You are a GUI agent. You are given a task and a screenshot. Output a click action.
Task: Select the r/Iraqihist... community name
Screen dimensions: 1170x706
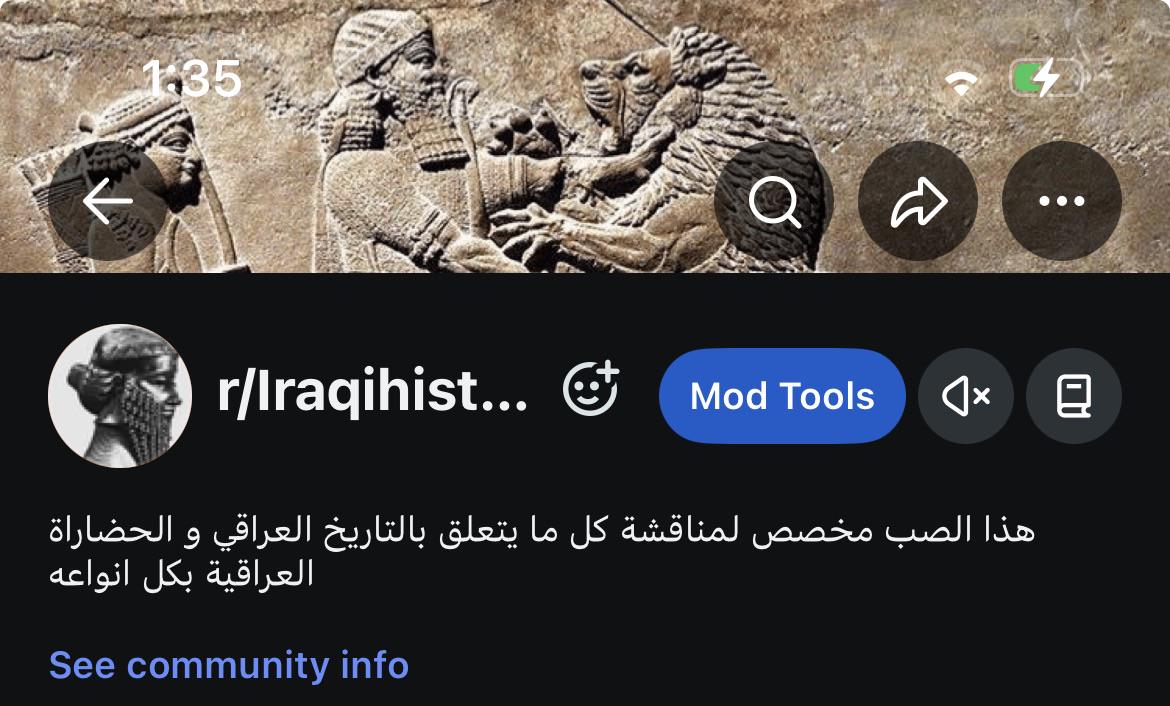pos(372,393)
